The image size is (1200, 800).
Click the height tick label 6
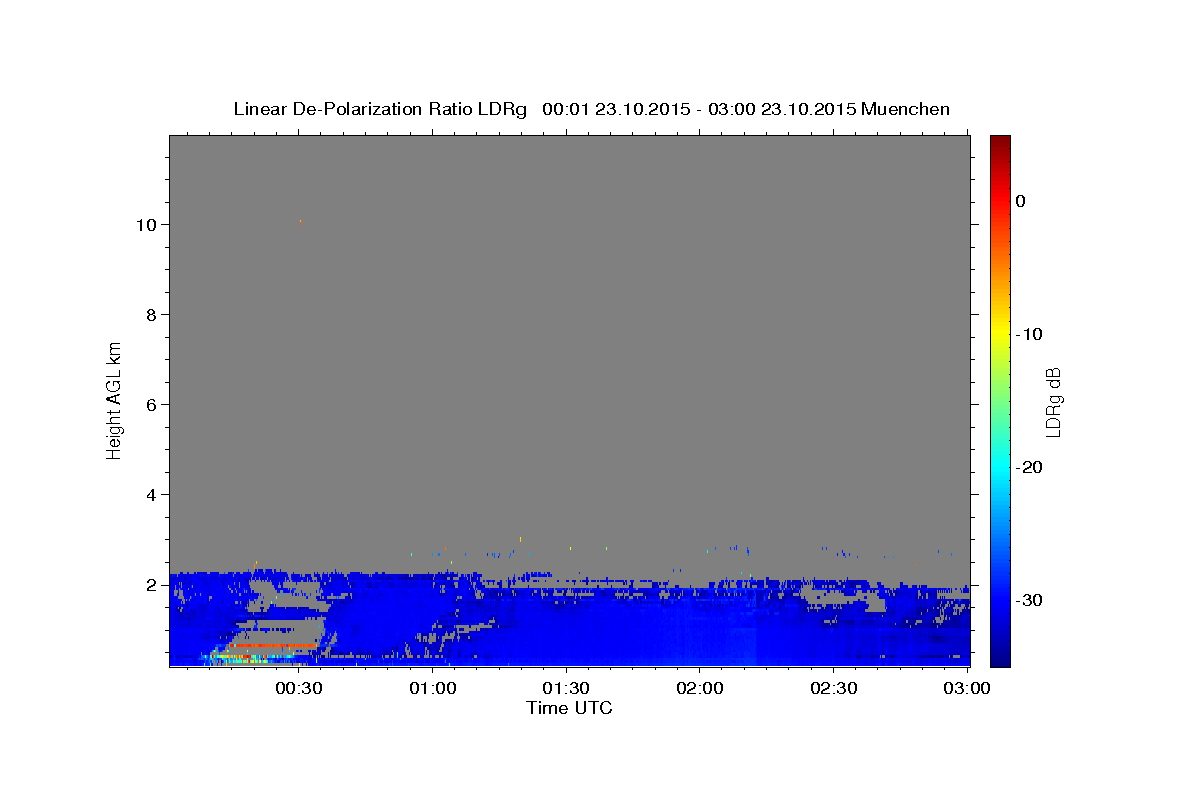pos(152,405)
